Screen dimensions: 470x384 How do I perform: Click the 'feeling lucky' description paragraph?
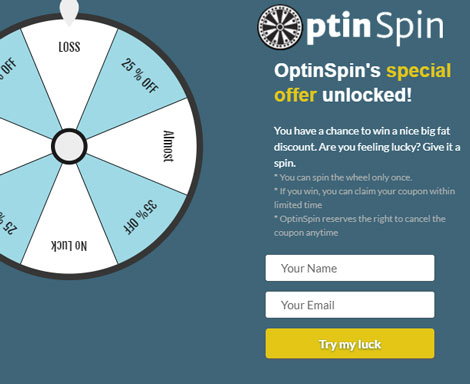click(367, 147)
